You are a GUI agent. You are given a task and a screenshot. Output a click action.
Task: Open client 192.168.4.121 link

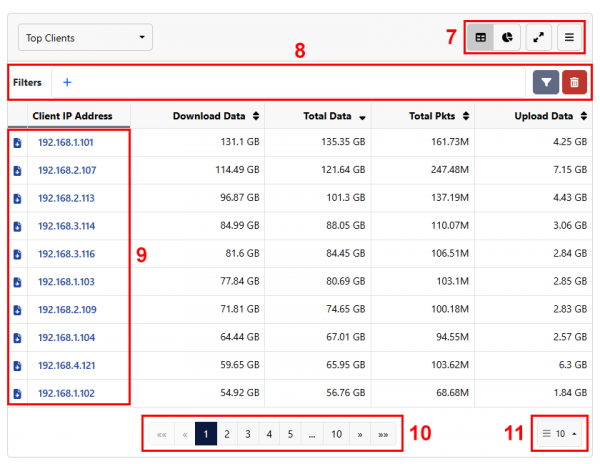pos(67,365)
